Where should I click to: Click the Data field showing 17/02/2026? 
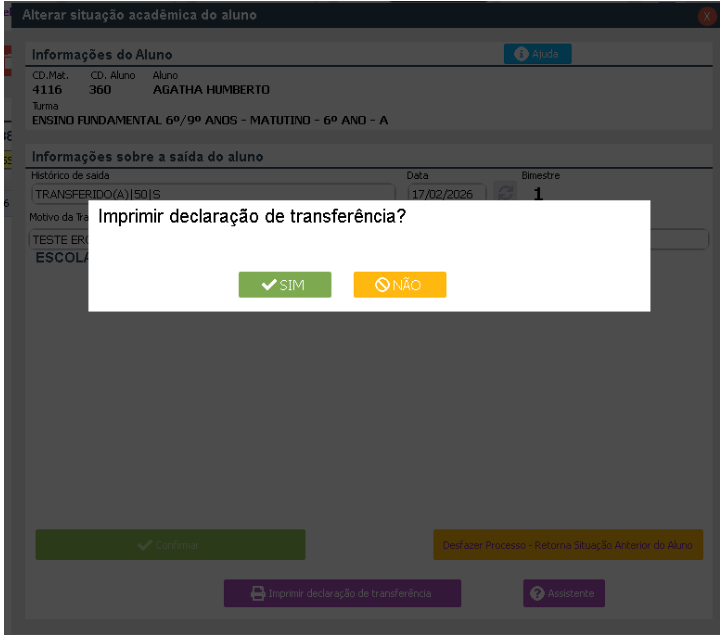tap(446, 194)
